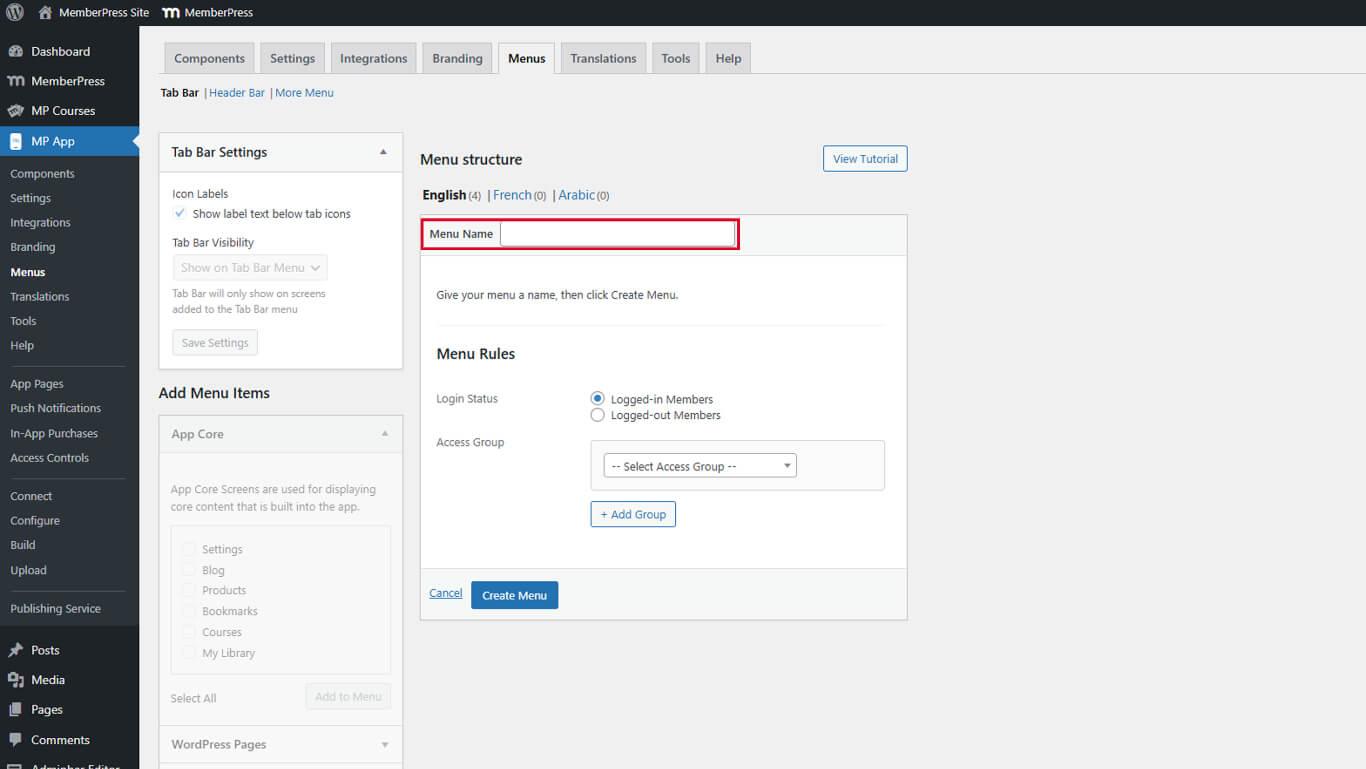
Task: Click the Header Bar link
Action: 237,93
